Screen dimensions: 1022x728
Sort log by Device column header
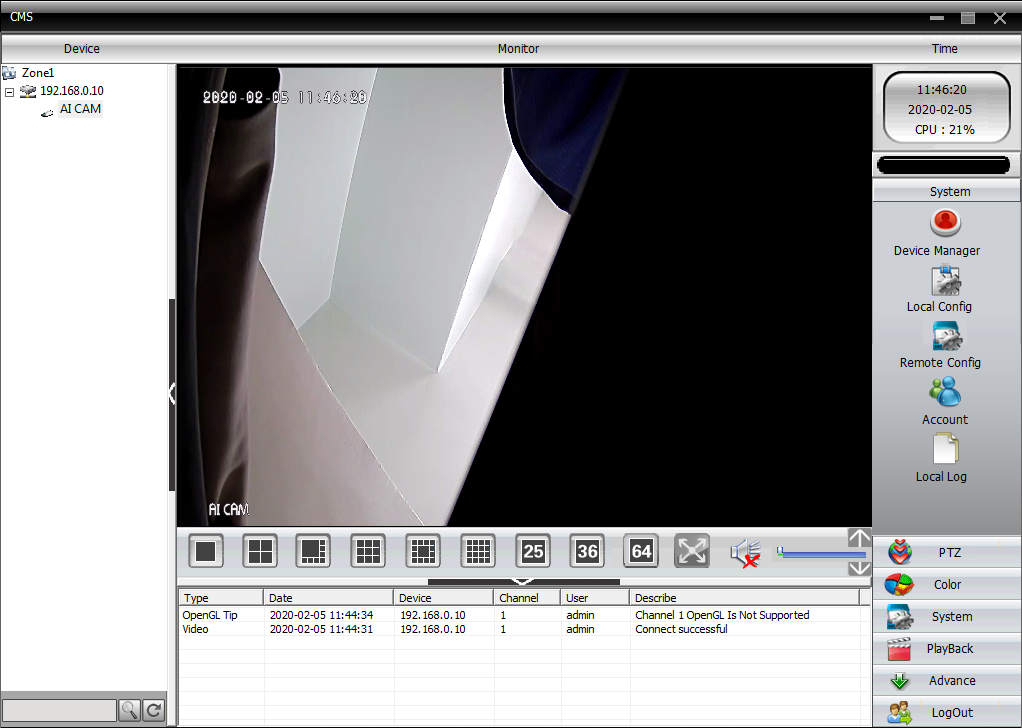443,598
